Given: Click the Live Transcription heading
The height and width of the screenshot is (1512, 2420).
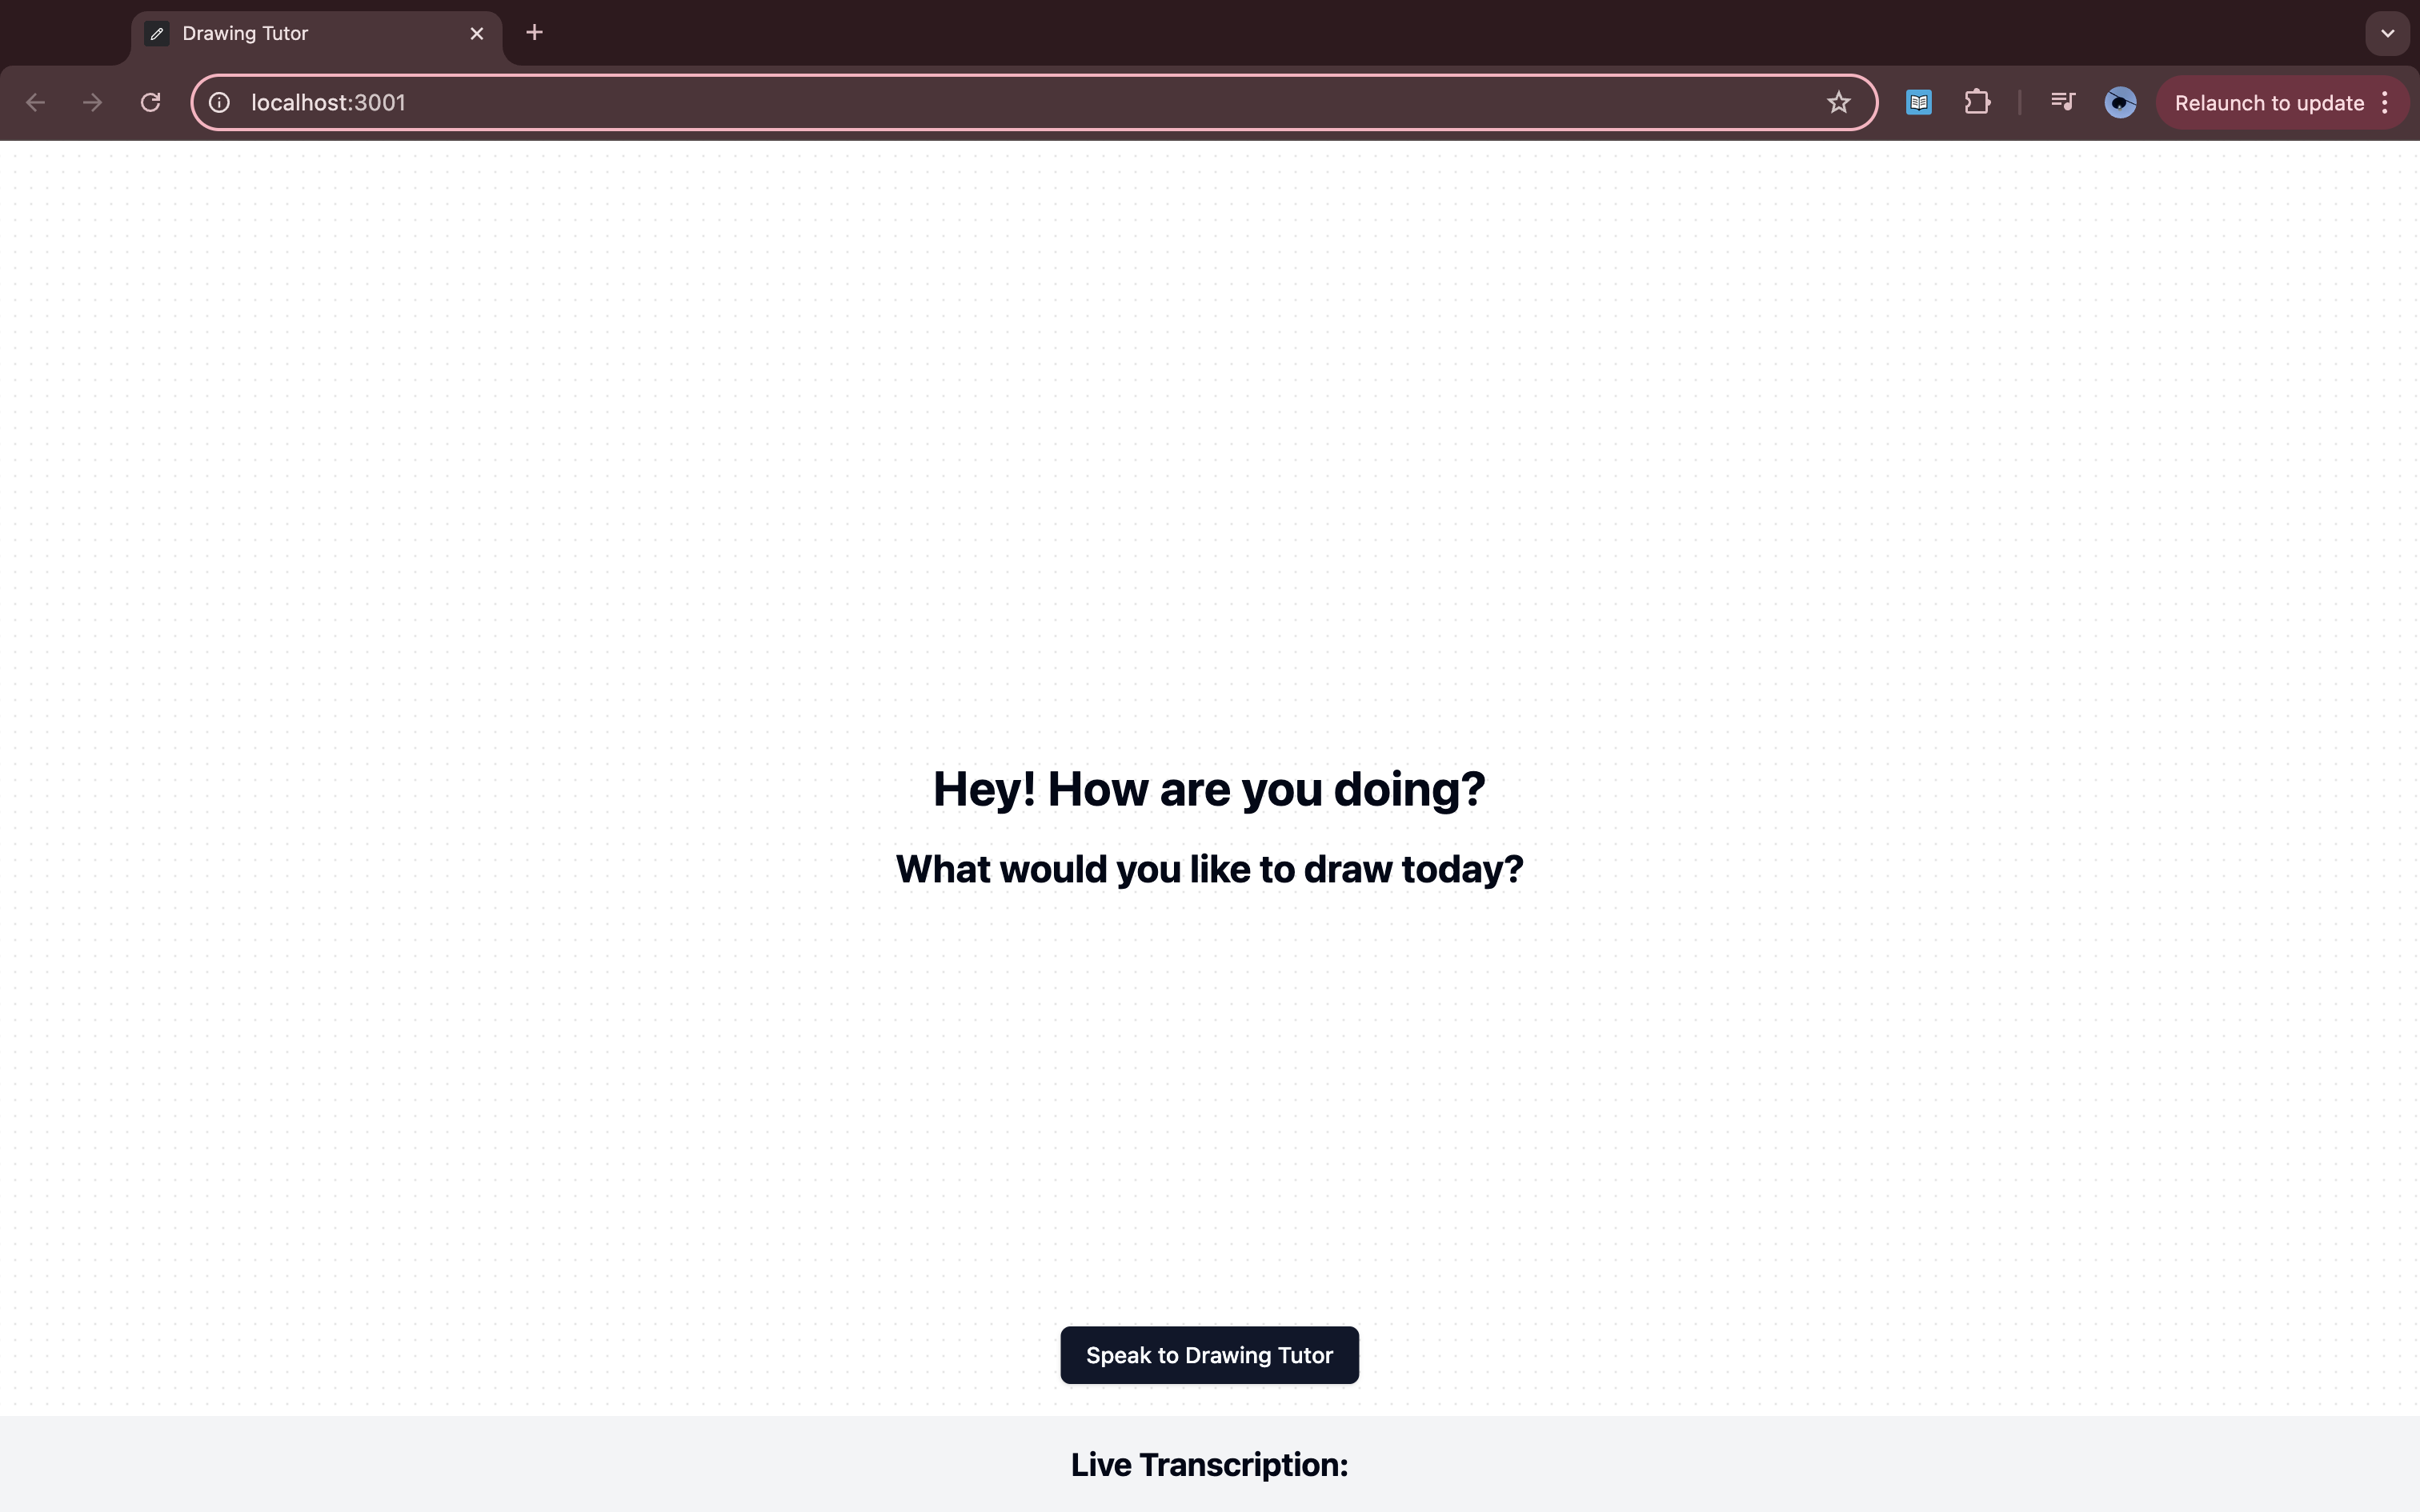Looking at the screenshot, I should [x=1209, y=1465].
